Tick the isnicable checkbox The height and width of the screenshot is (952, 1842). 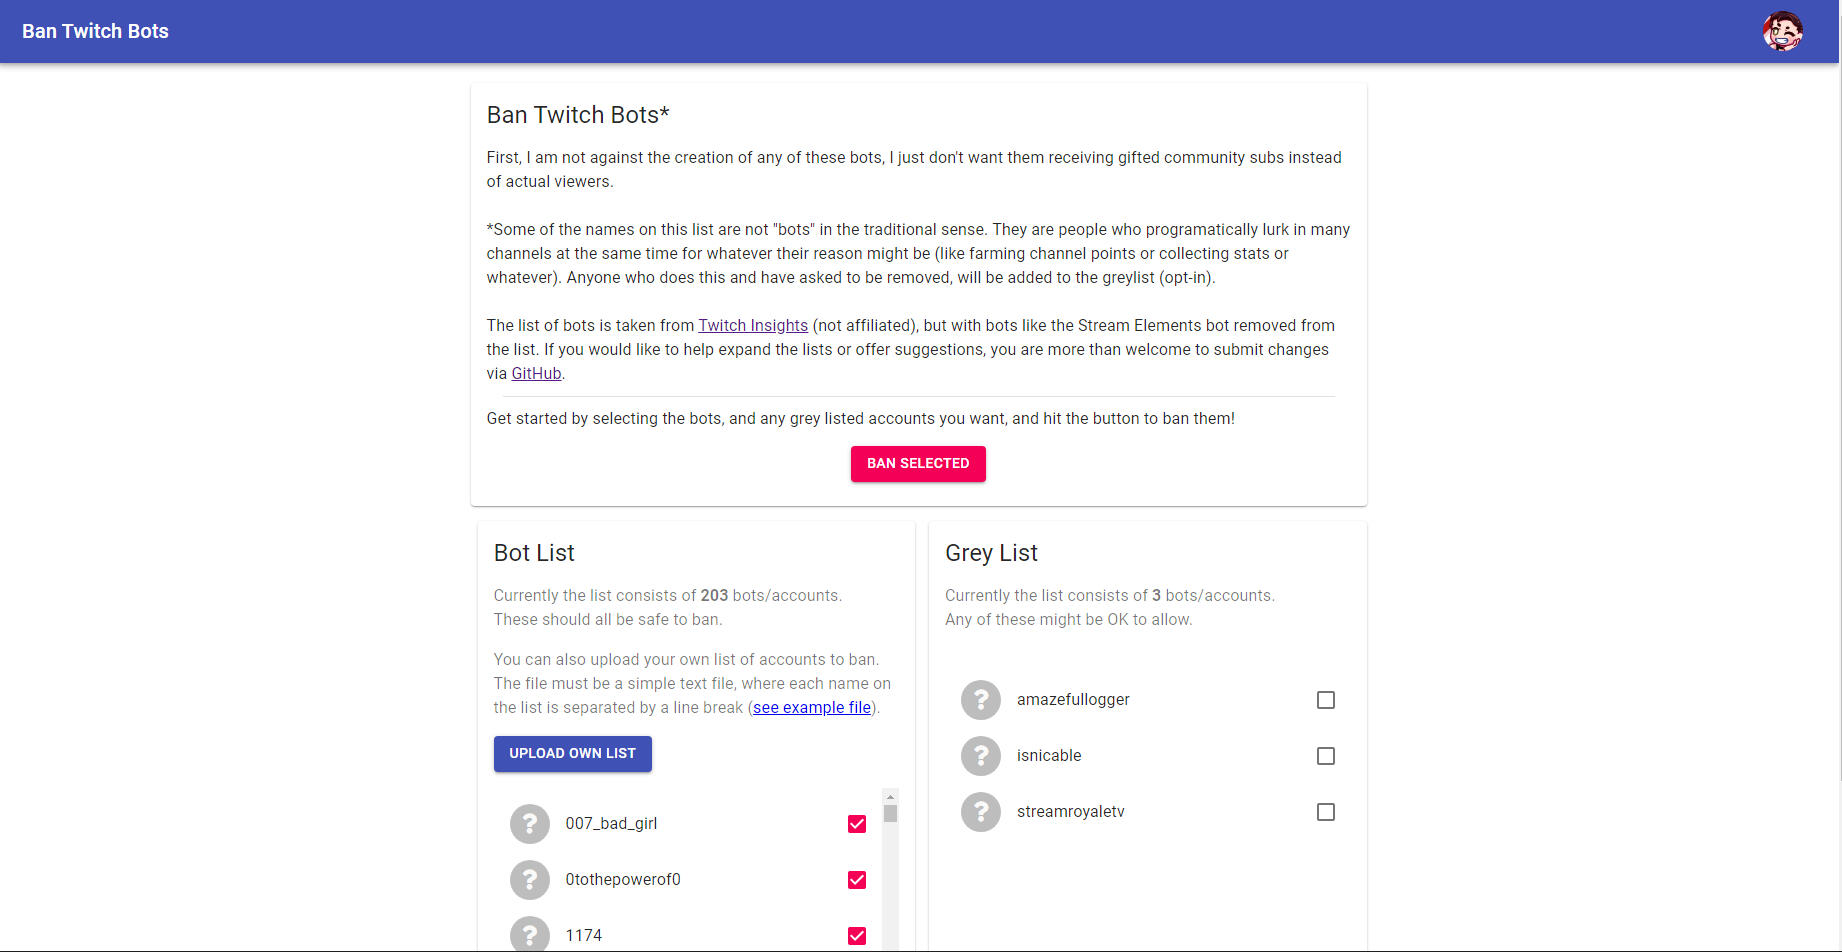(x=1326, y=756)
